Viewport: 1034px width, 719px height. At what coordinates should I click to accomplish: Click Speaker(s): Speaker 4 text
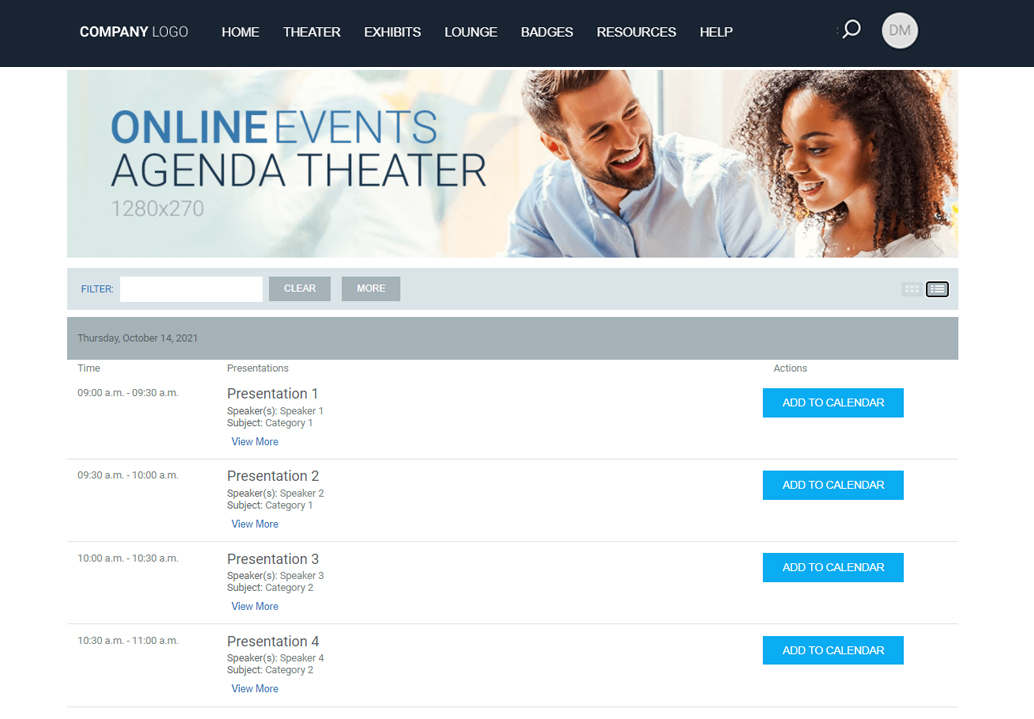pyautogui.click(x=276, y=658)
